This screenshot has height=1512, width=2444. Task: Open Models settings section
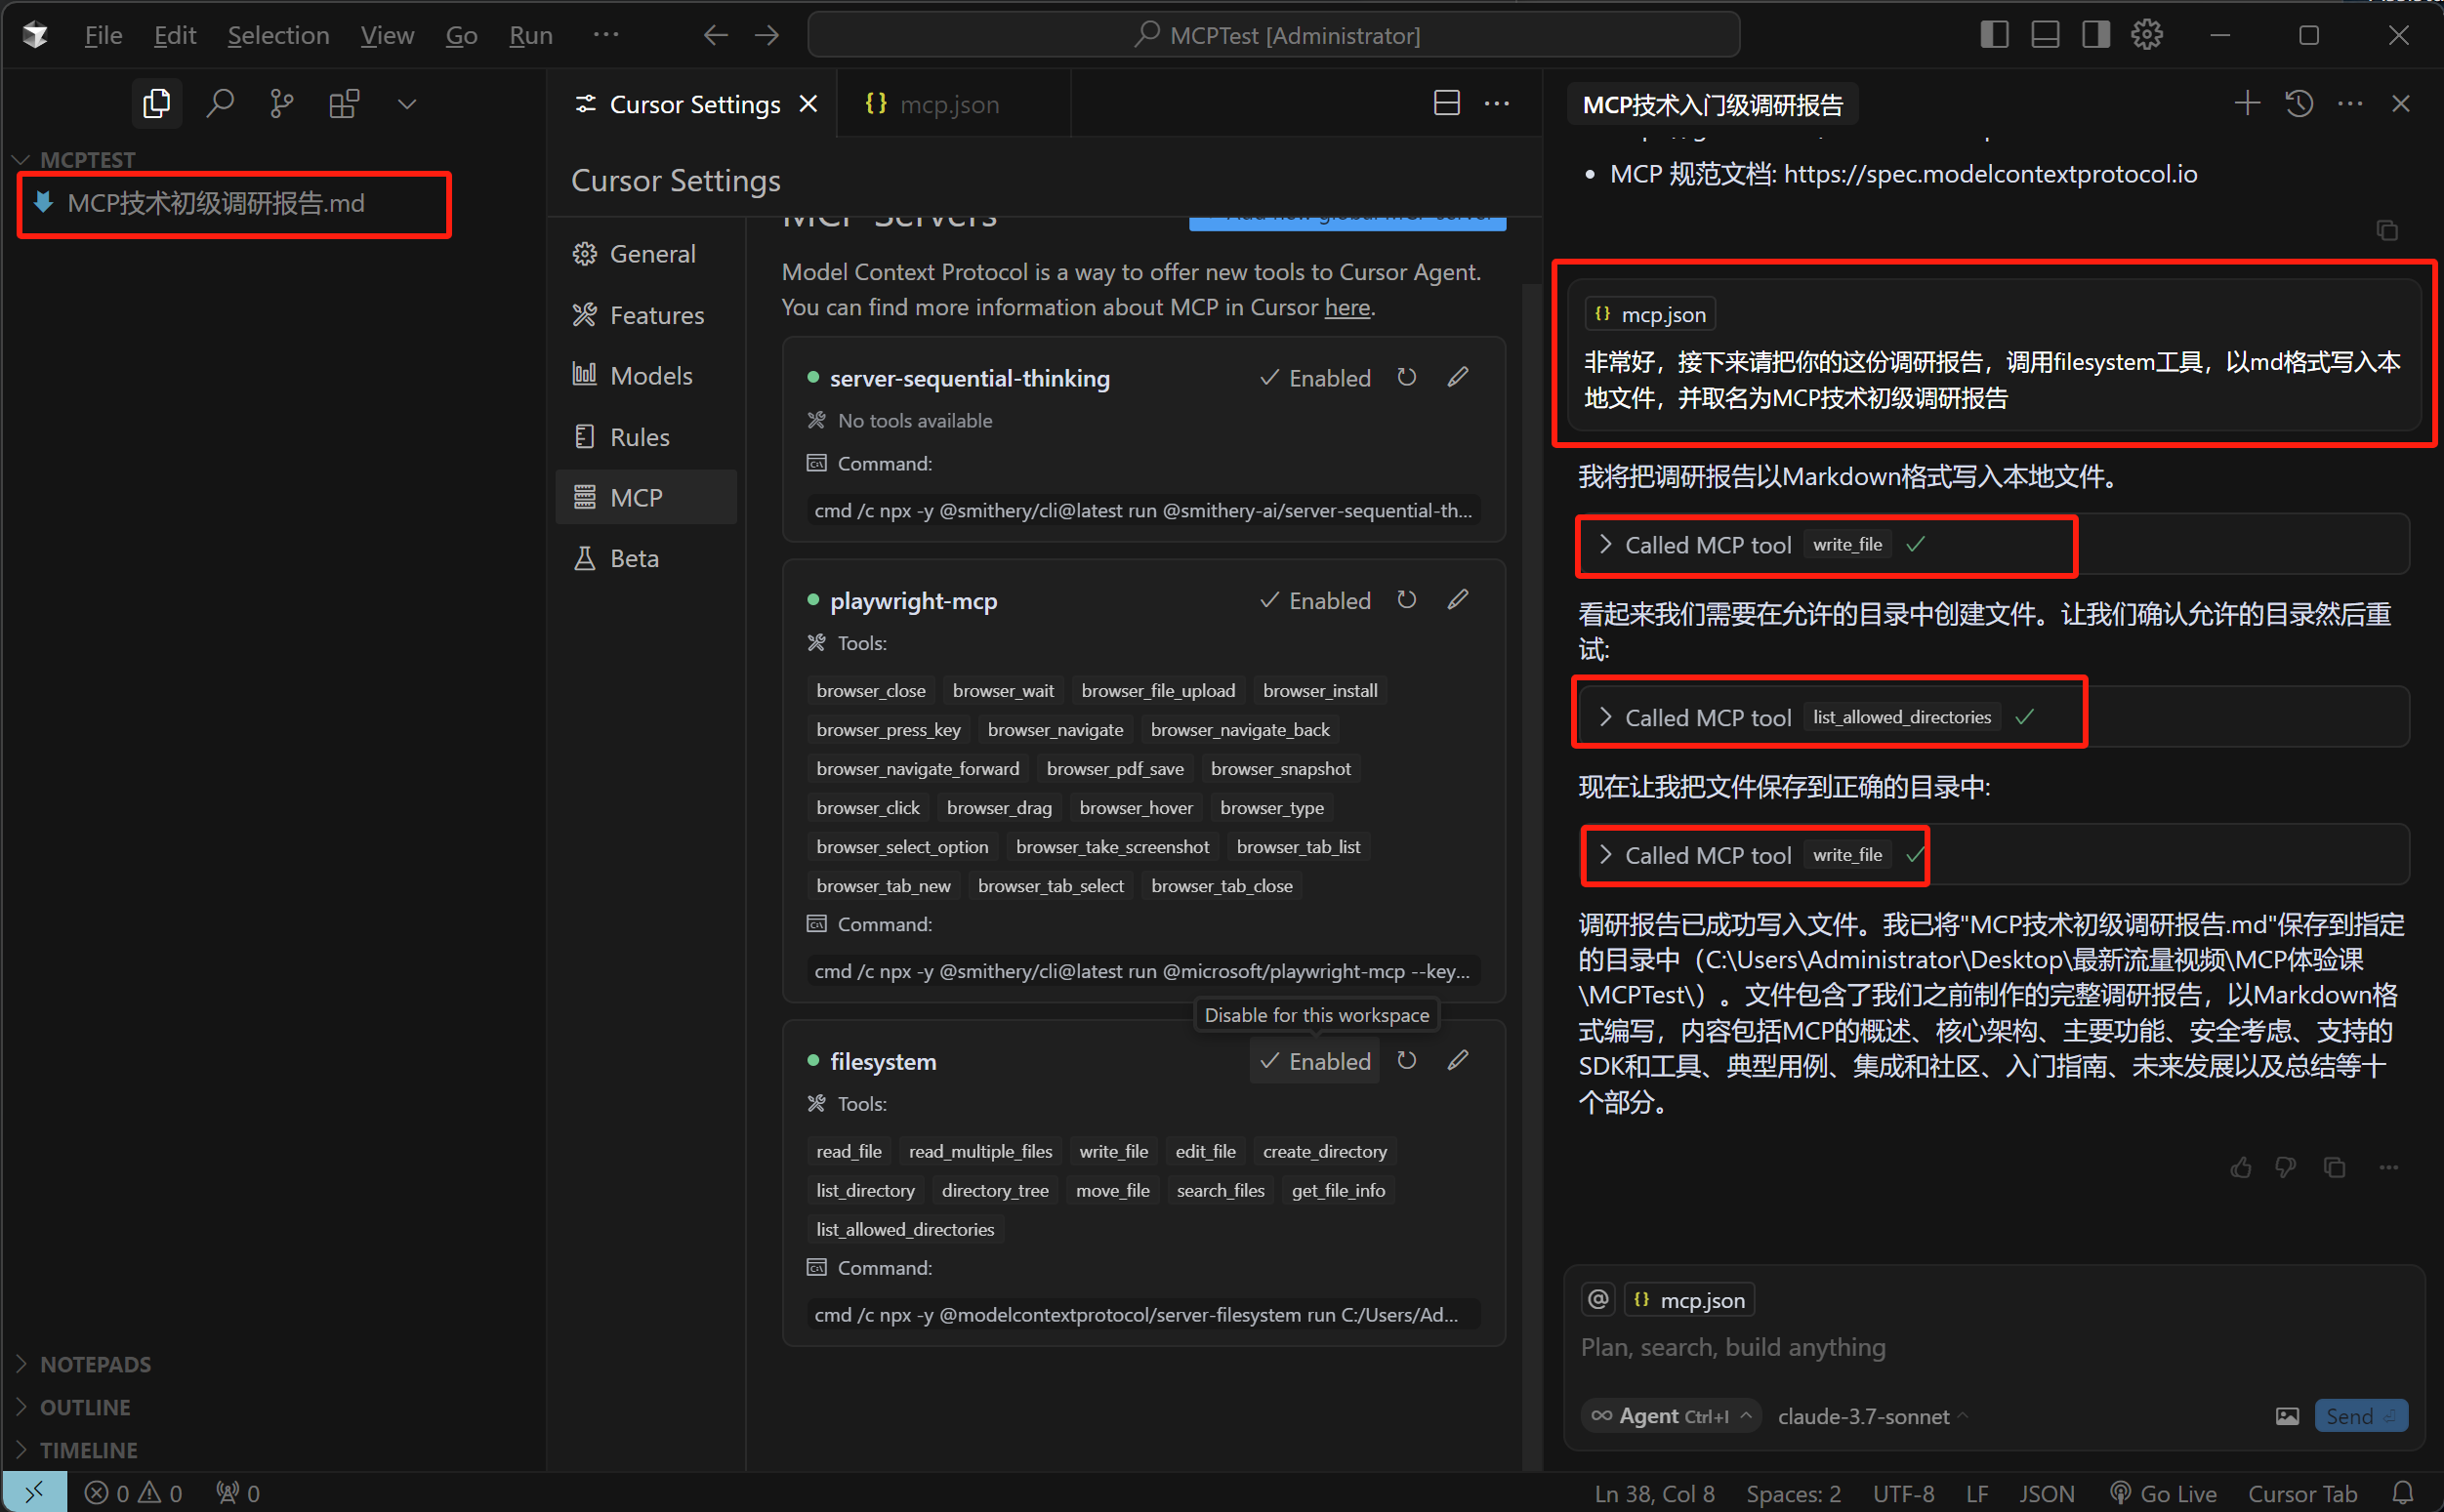click(x=646, y=376)
